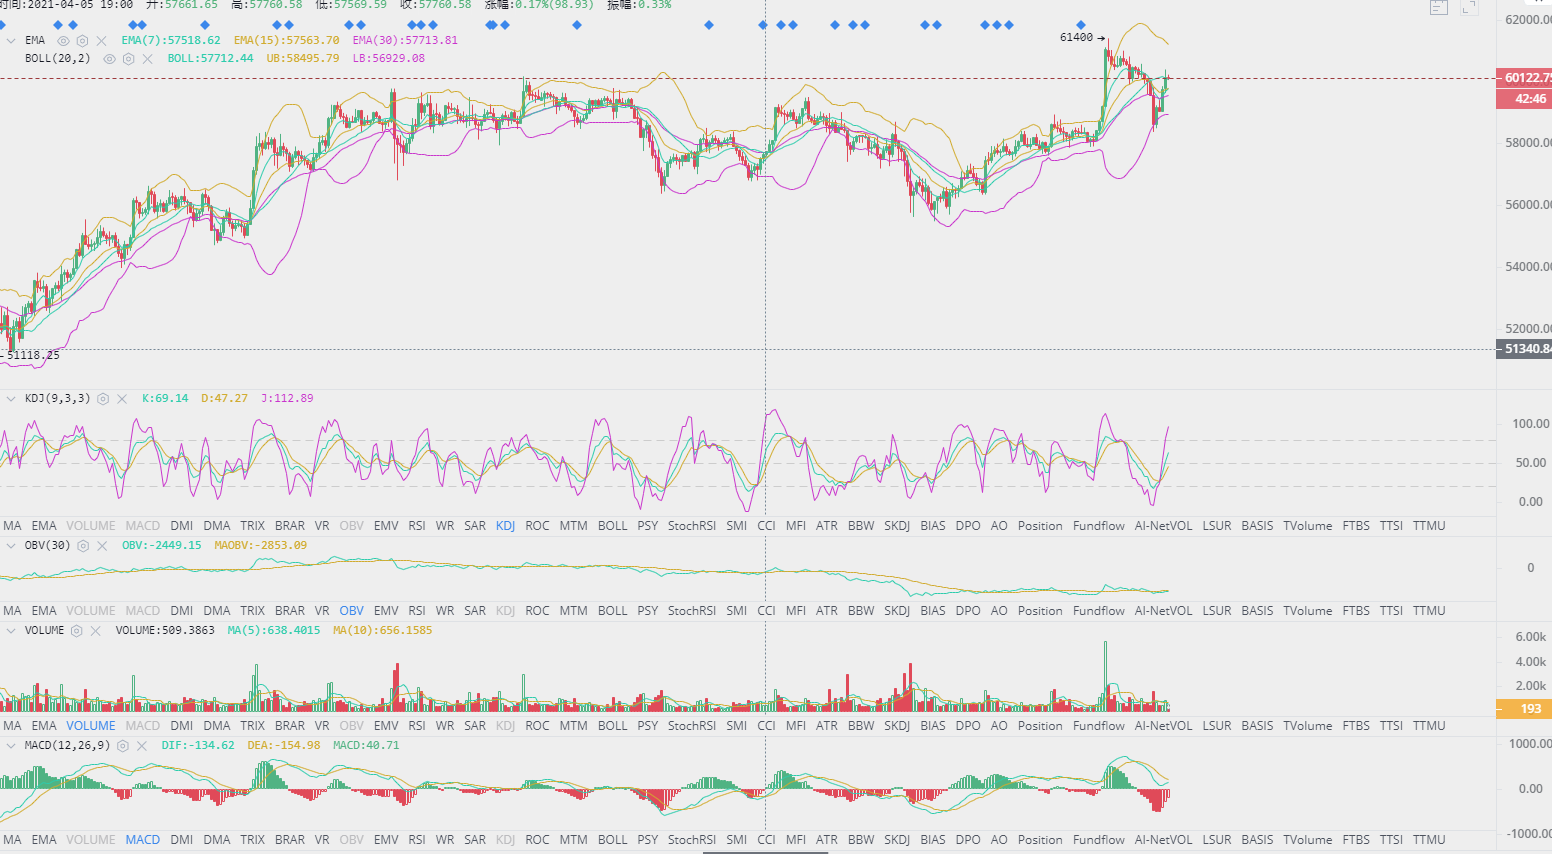Select TRIX tab in VOLUME panel's indicator row
This screenshot has width=1552, height=854.
point(252,726)
